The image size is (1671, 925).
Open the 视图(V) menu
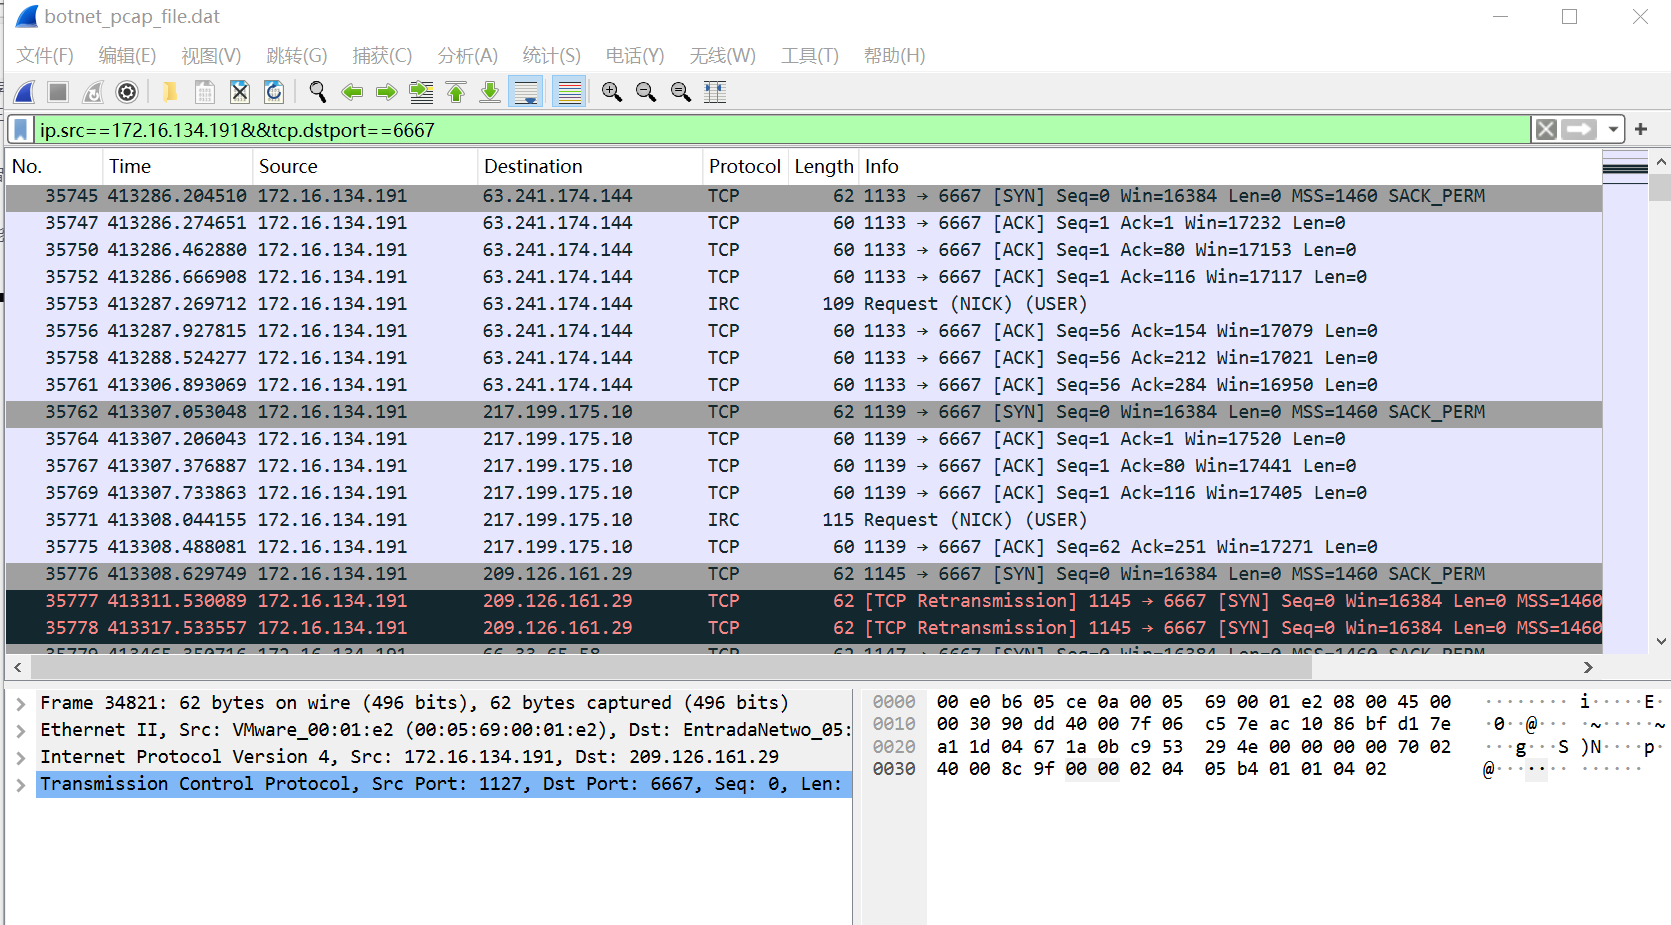211,56
